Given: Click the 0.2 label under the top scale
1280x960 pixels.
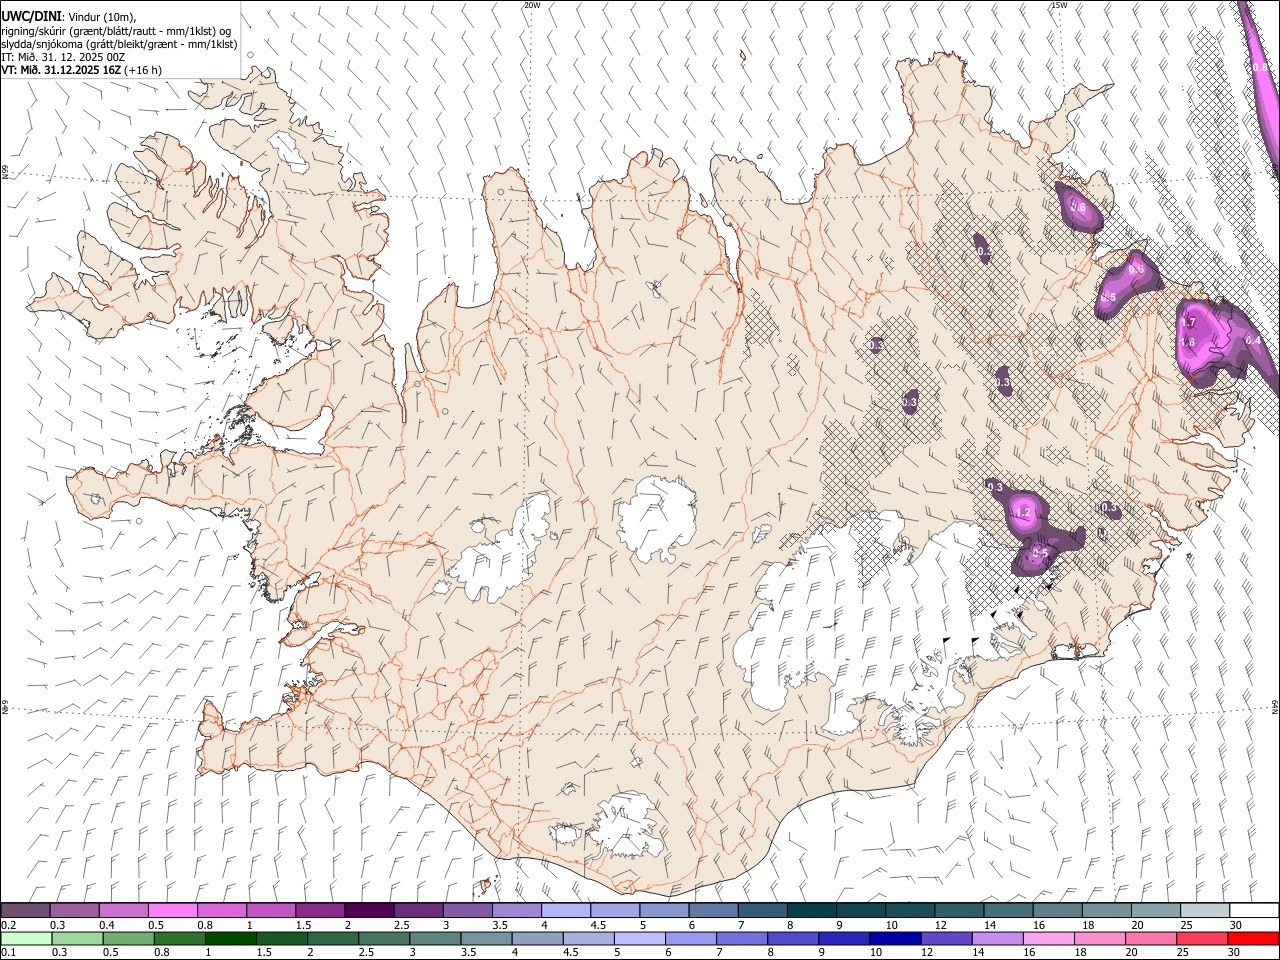Looking at the screenshot, I should click(x=8, y=925).
